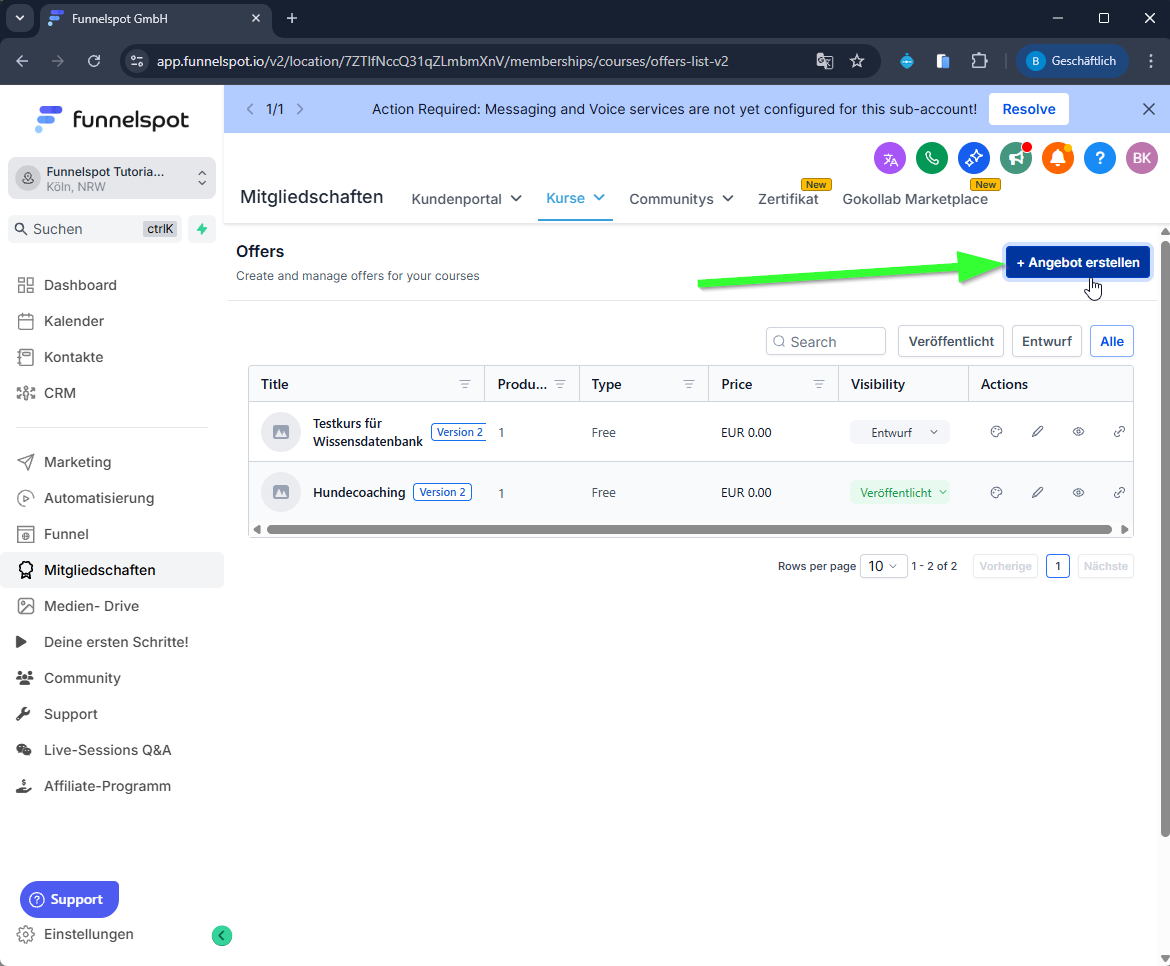This screenshot has width=1170, height=966.
Task: Bookmark this page with star icon
Action: [x=857, y=61]
